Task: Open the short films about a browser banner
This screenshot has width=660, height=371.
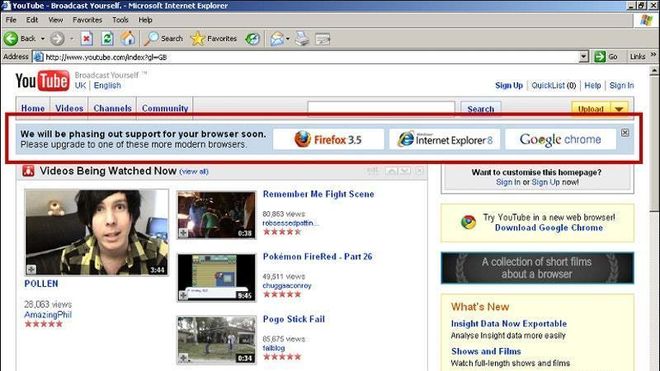Action: click(537, 268)
